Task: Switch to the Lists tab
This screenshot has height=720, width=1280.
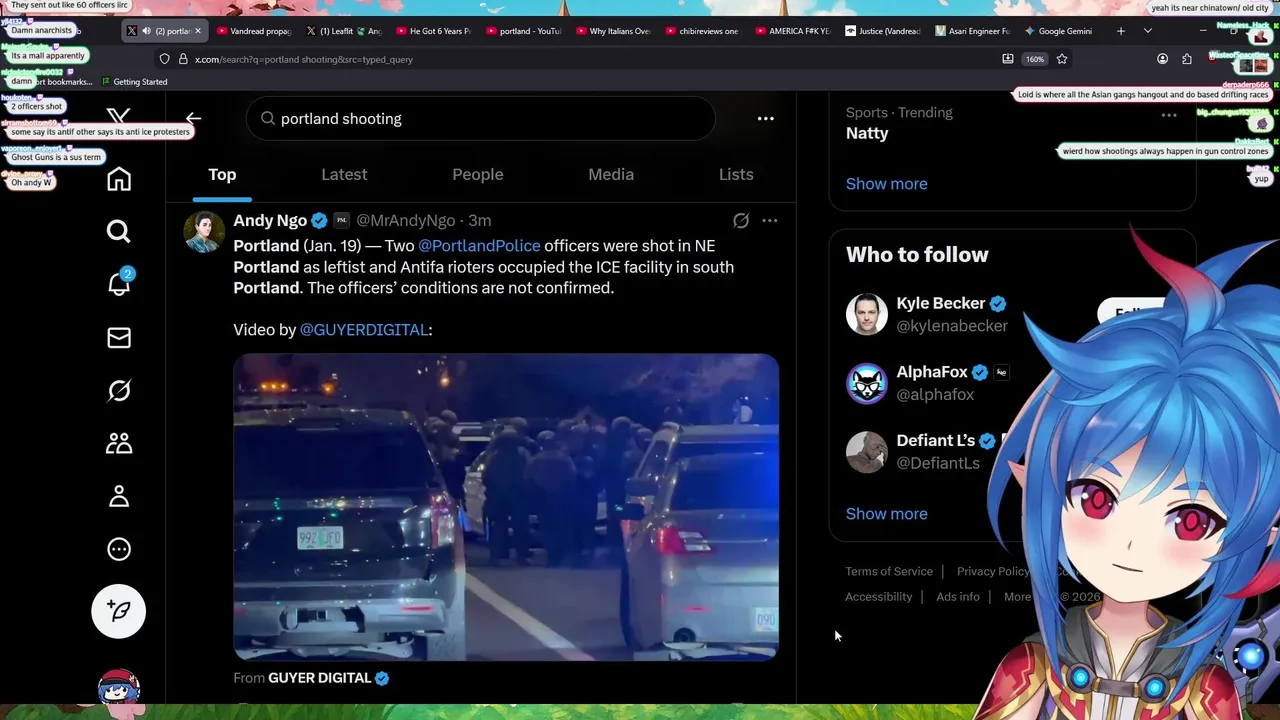Action: [736, 174]
